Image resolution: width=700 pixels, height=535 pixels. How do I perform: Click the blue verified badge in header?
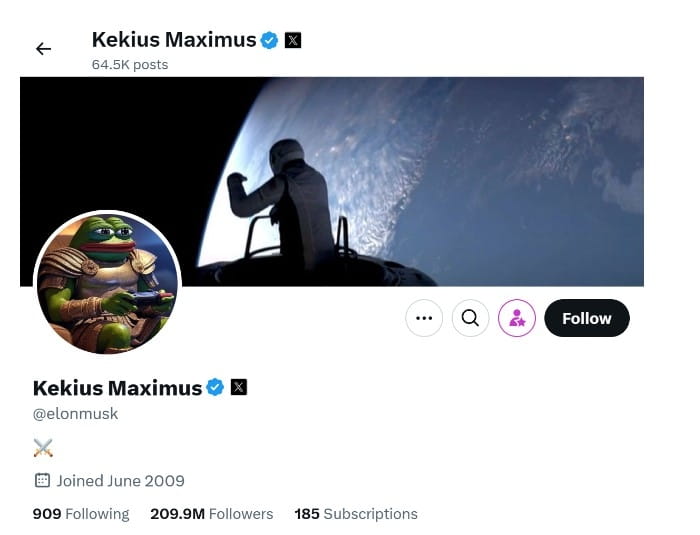(269, 40)
